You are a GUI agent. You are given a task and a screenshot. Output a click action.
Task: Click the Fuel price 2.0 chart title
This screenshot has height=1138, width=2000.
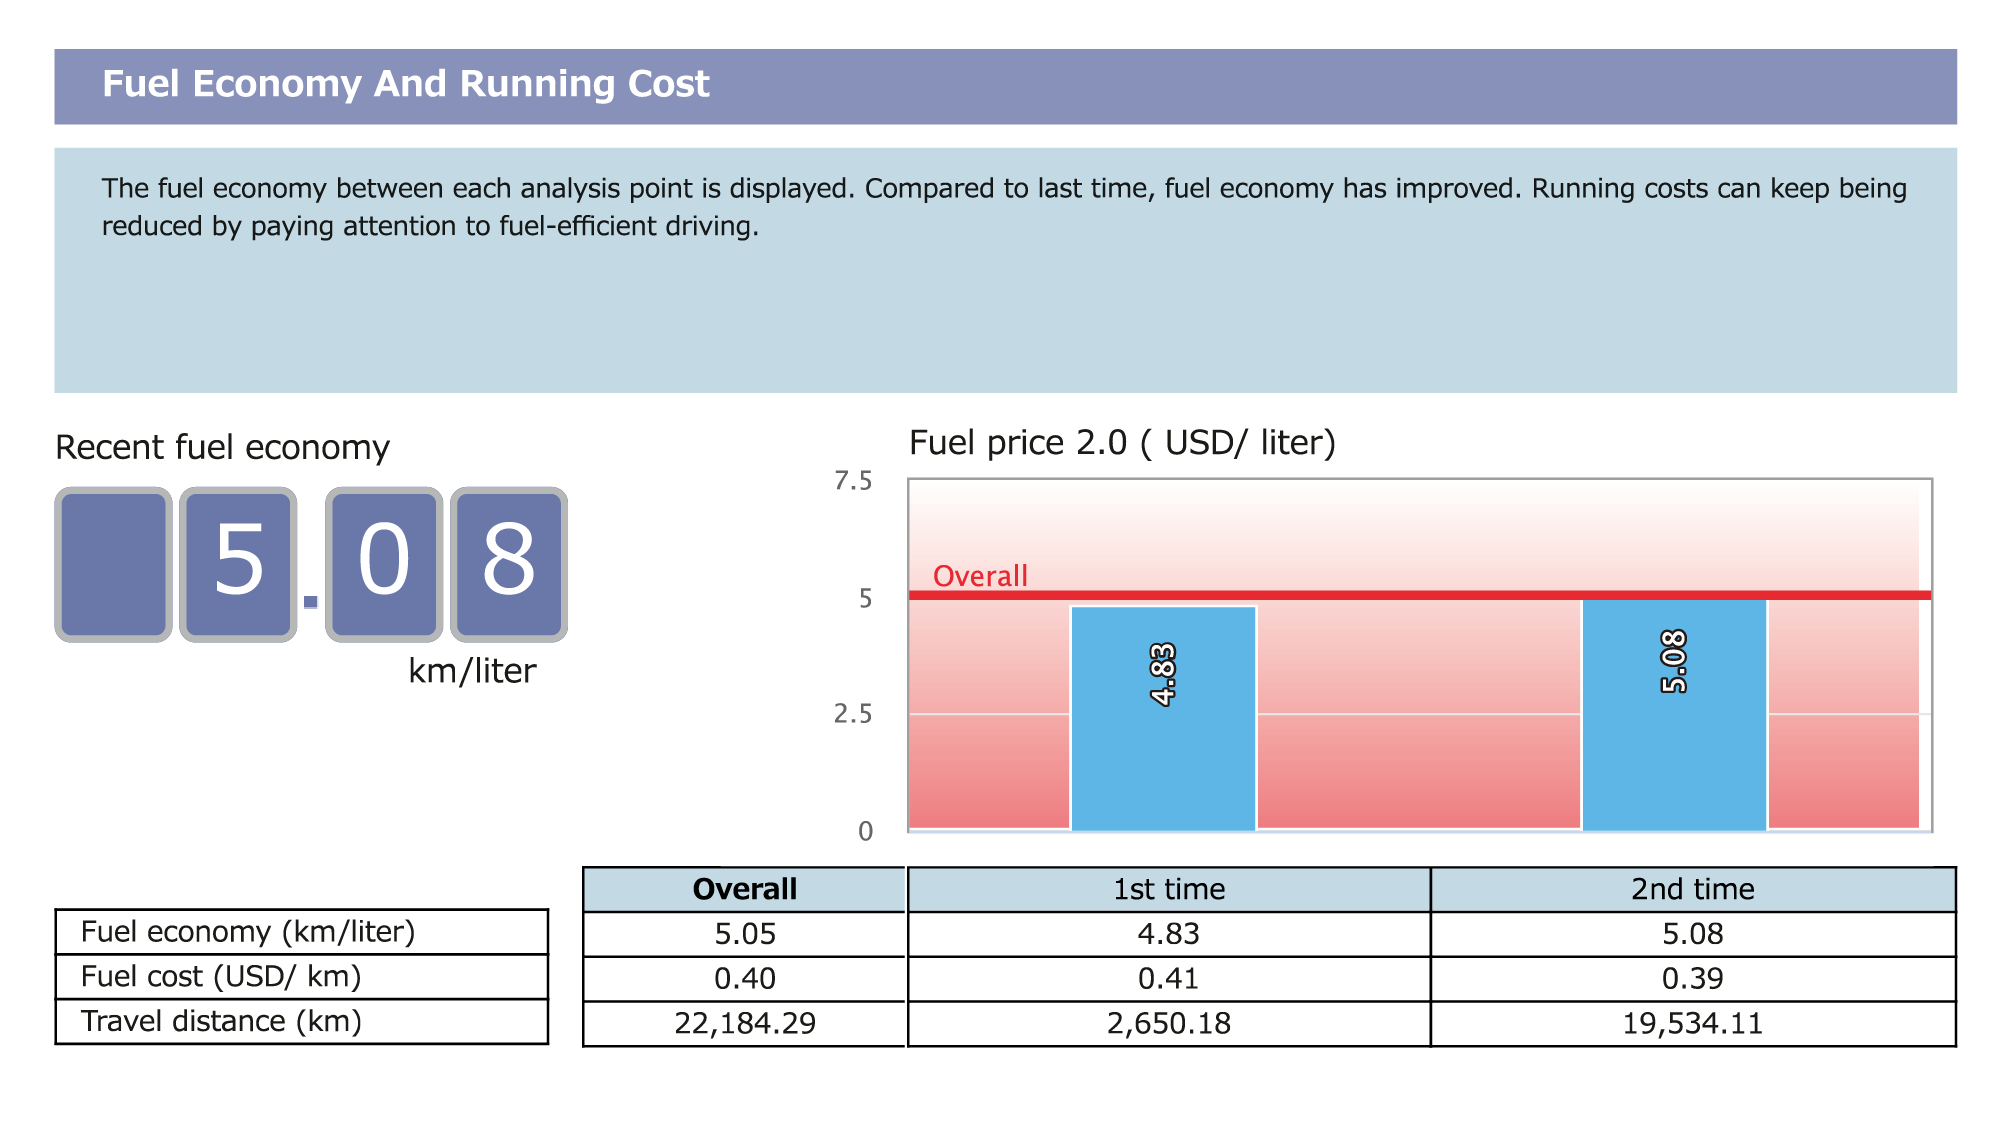(1121, 443)
